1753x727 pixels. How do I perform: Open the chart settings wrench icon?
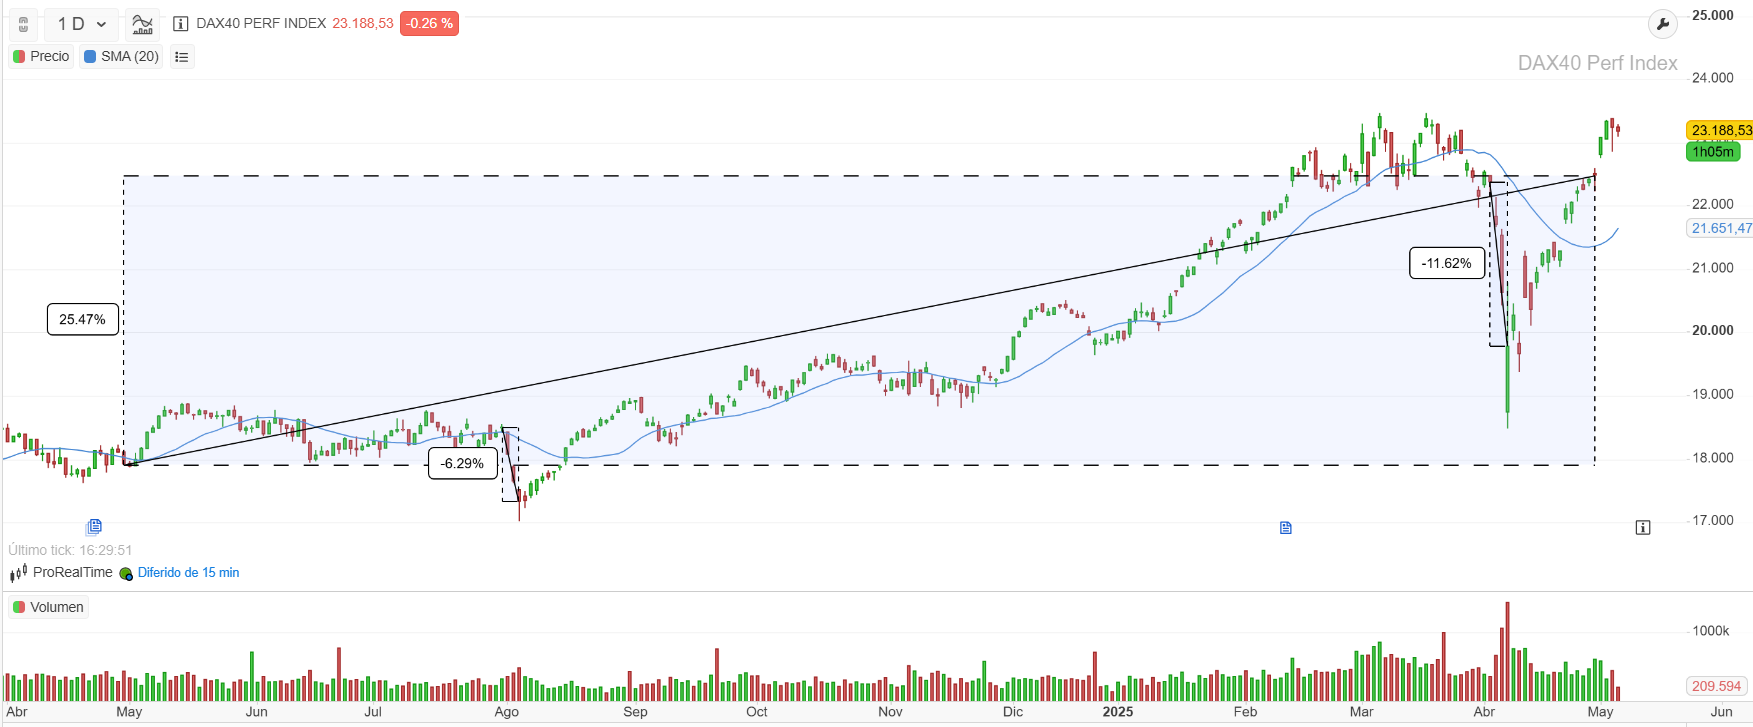pyautogui.click(x=1662, y=23)
